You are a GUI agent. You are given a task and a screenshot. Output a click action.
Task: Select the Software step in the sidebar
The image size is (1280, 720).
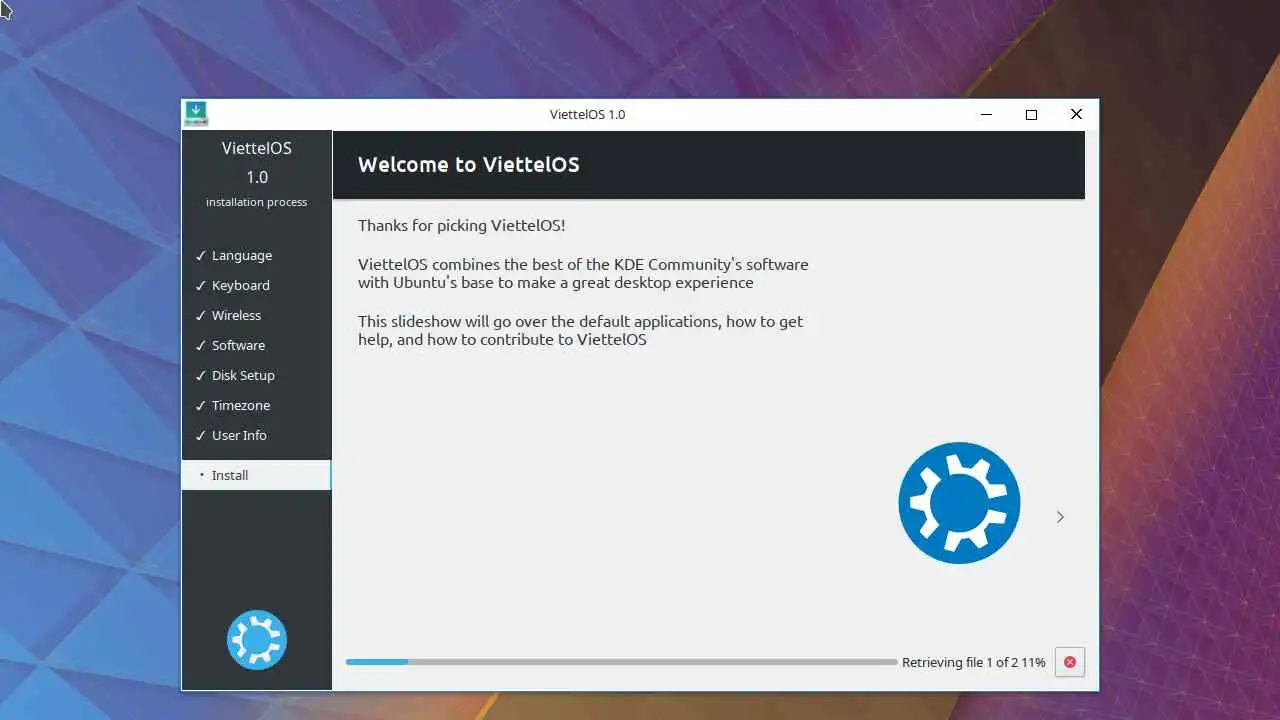pos(256,345)
